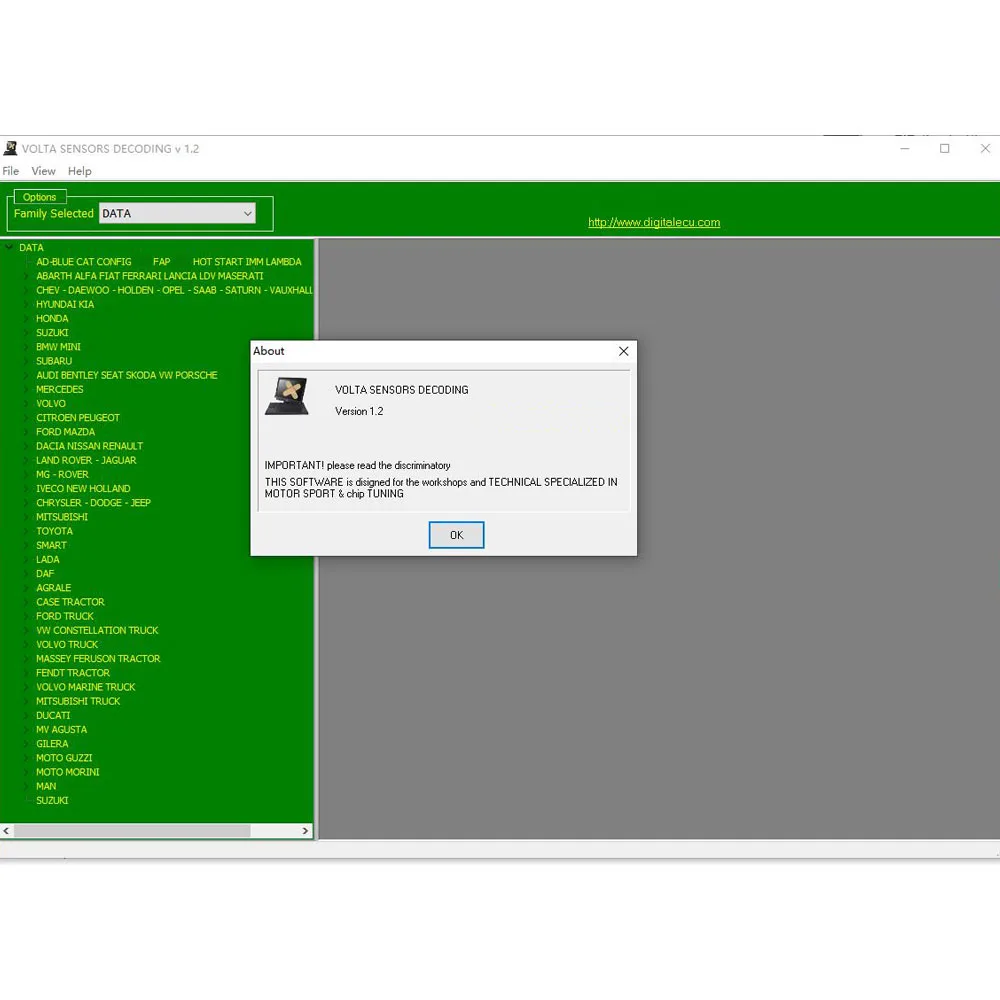Select CHEV - DAEWOO - HOLDEN tree item

[174, 290]
